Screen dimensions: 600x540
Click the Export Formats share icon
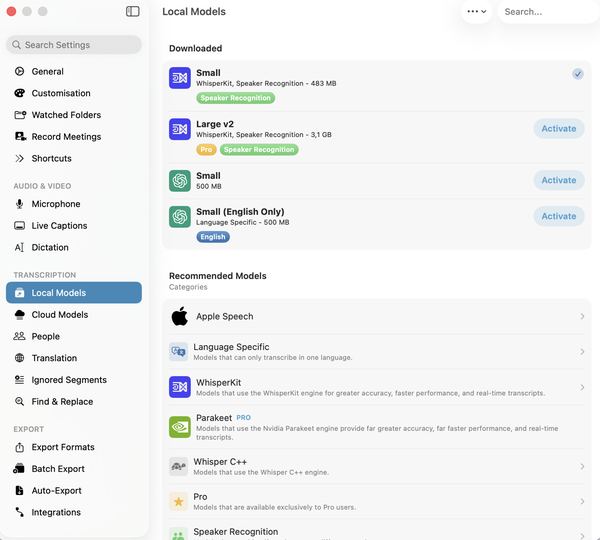(x=20, y=447)
